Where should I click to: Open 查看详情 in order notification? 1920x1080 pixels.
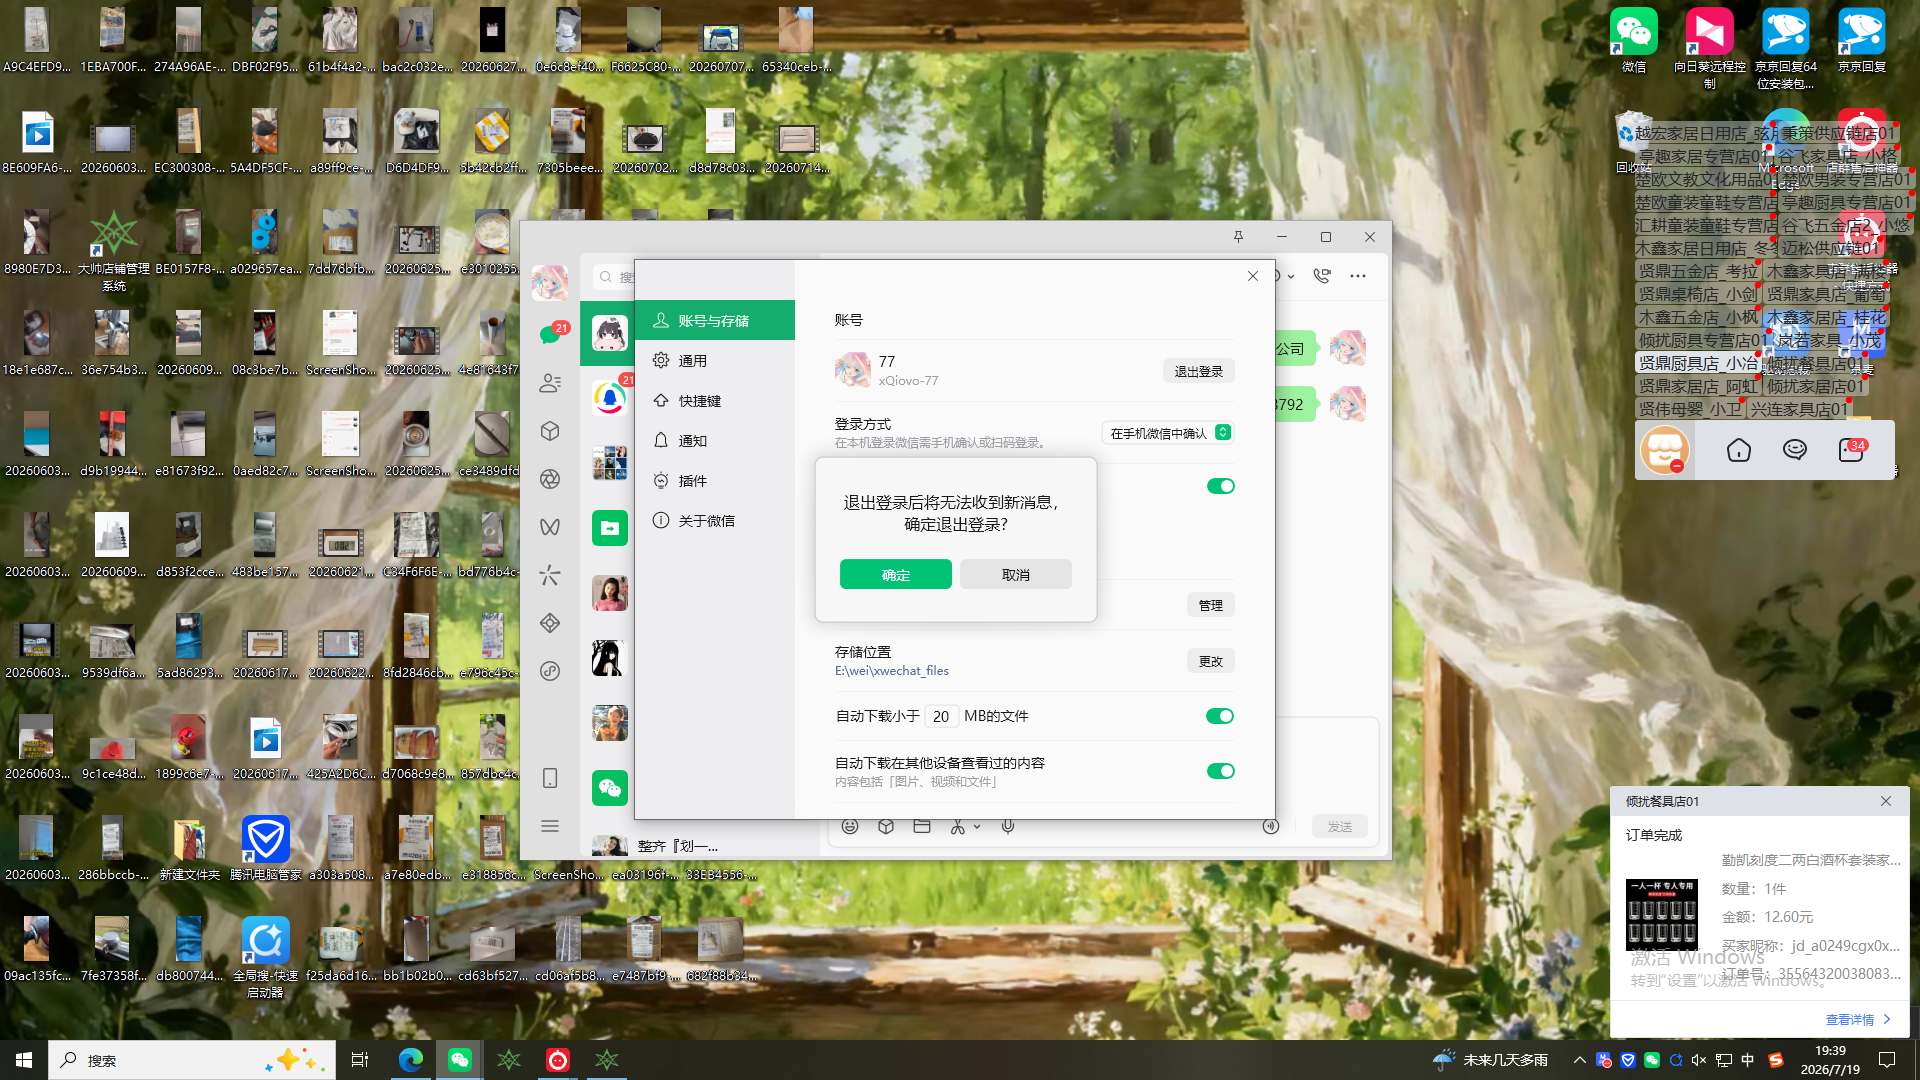[1857, 1020]
